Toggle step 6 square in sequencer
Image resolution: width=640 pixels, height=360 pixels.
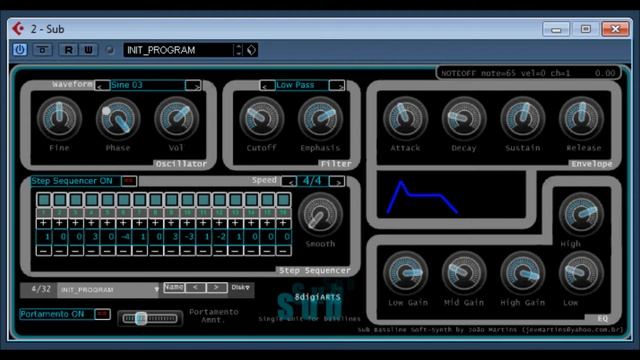click(x=124, y=200)
